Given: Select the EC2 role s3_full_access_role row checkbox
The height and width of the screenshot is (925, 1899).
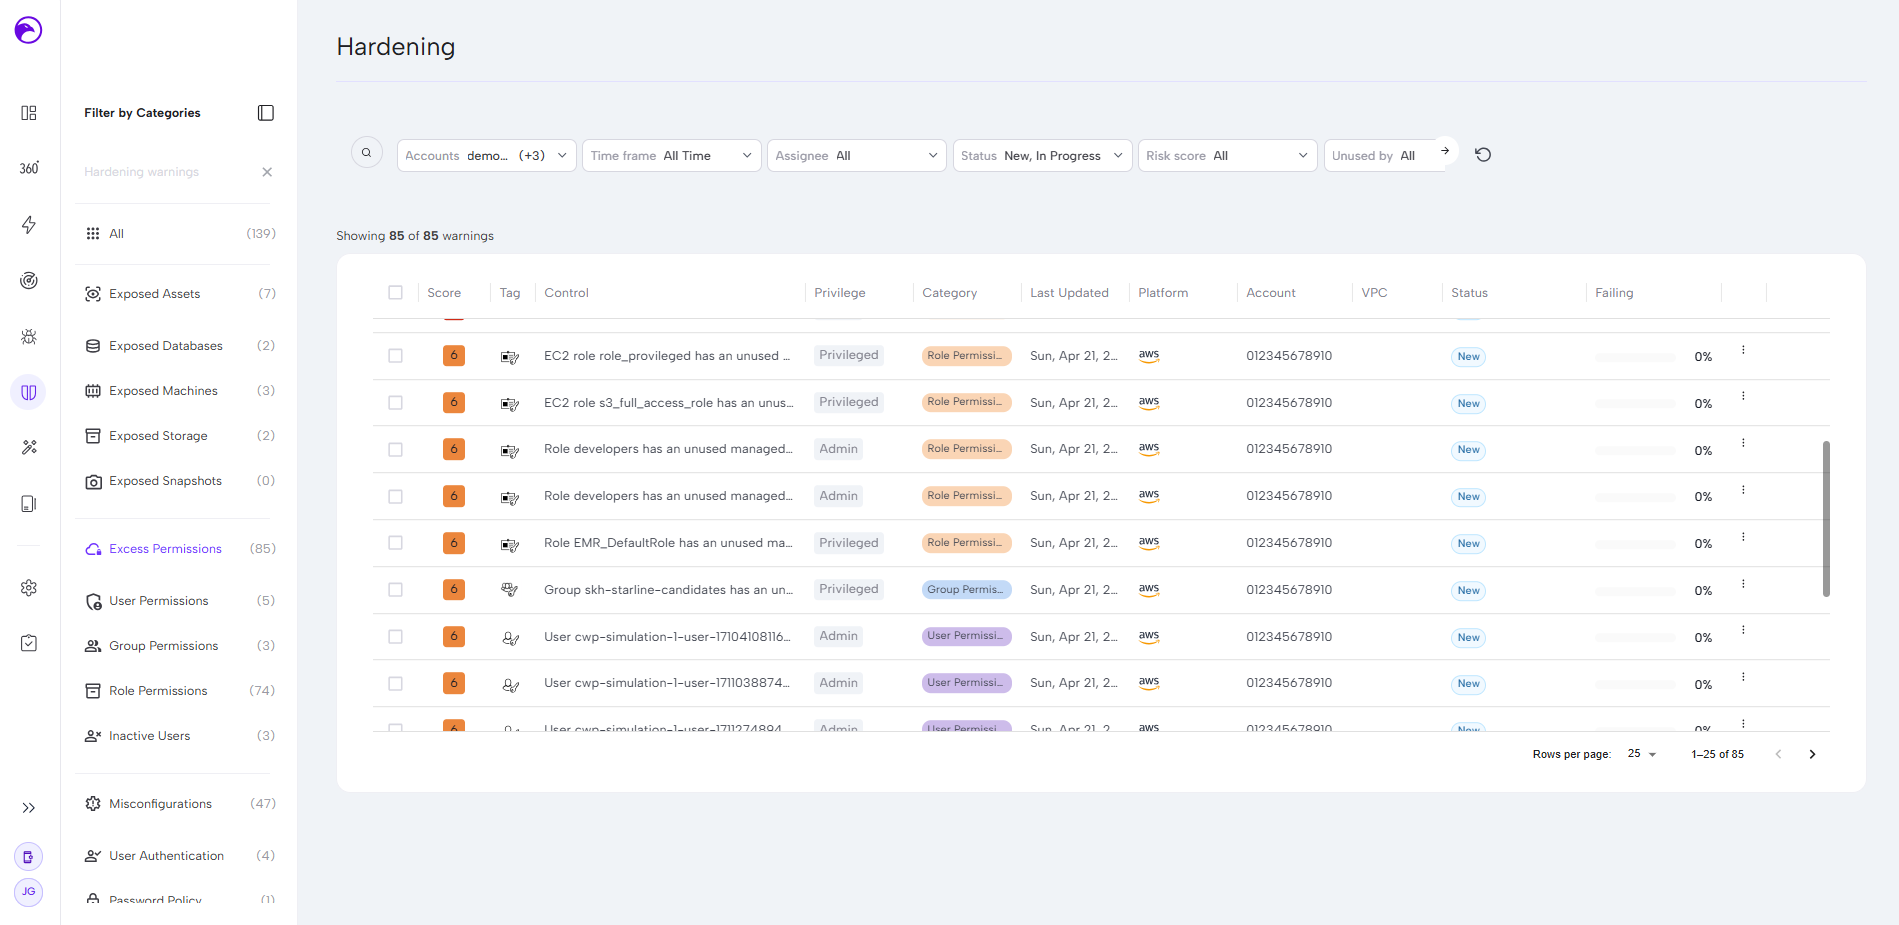Looking at the screenshot, I should pyautogui.click(x=396, y=403).
